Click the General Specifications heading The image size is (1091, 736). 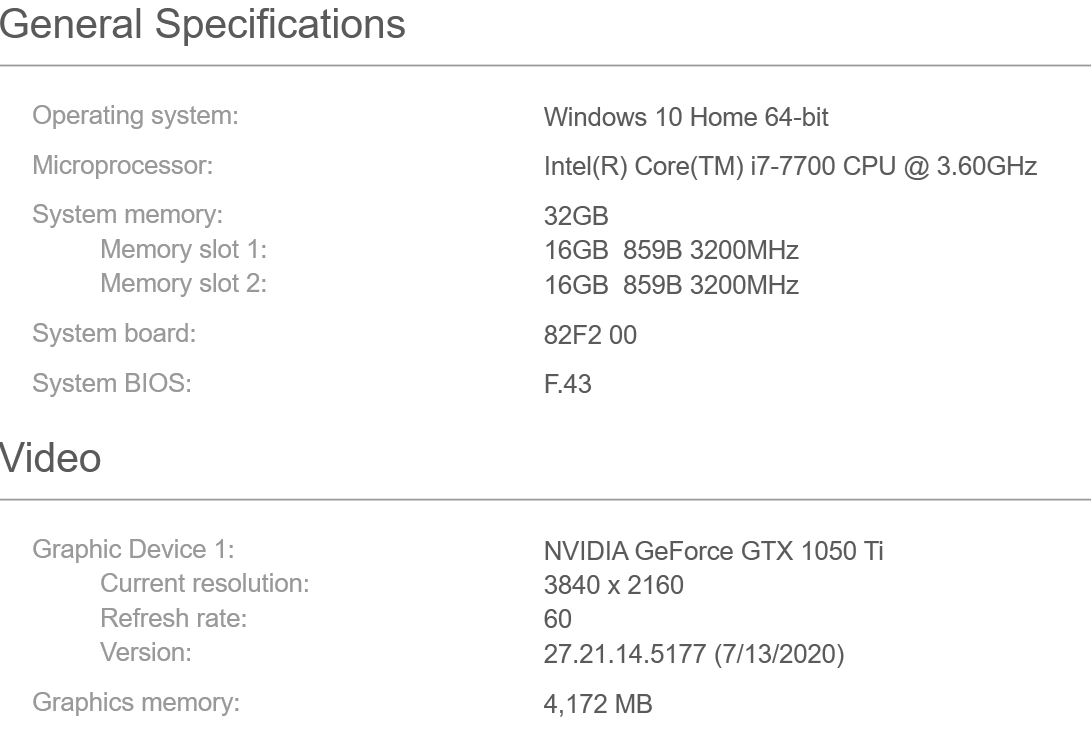click(x=202, y=26)
